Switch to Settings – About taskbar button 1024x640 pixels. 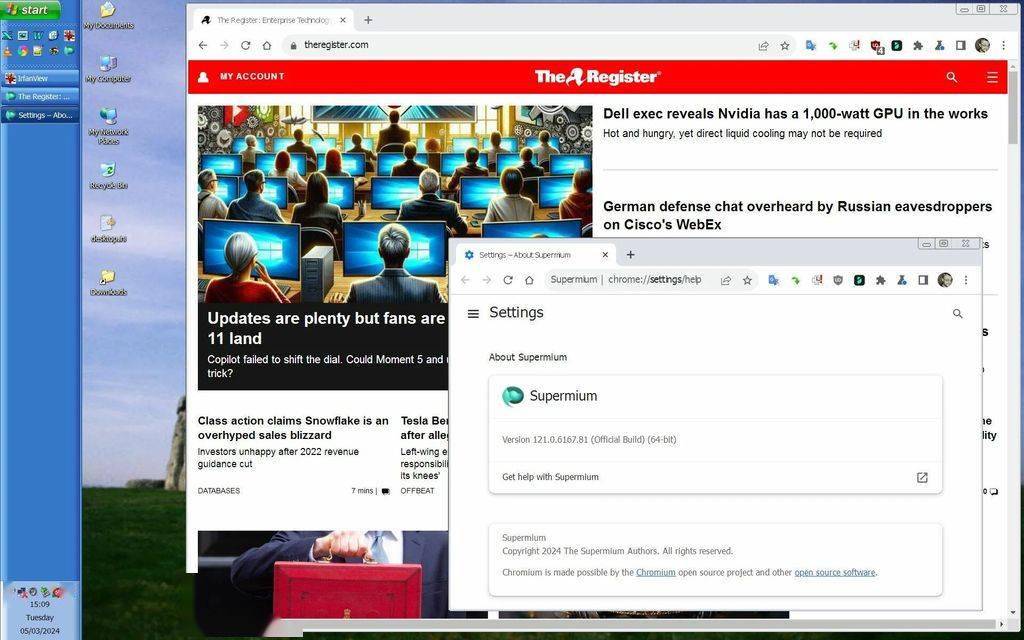tap(40, 115)
